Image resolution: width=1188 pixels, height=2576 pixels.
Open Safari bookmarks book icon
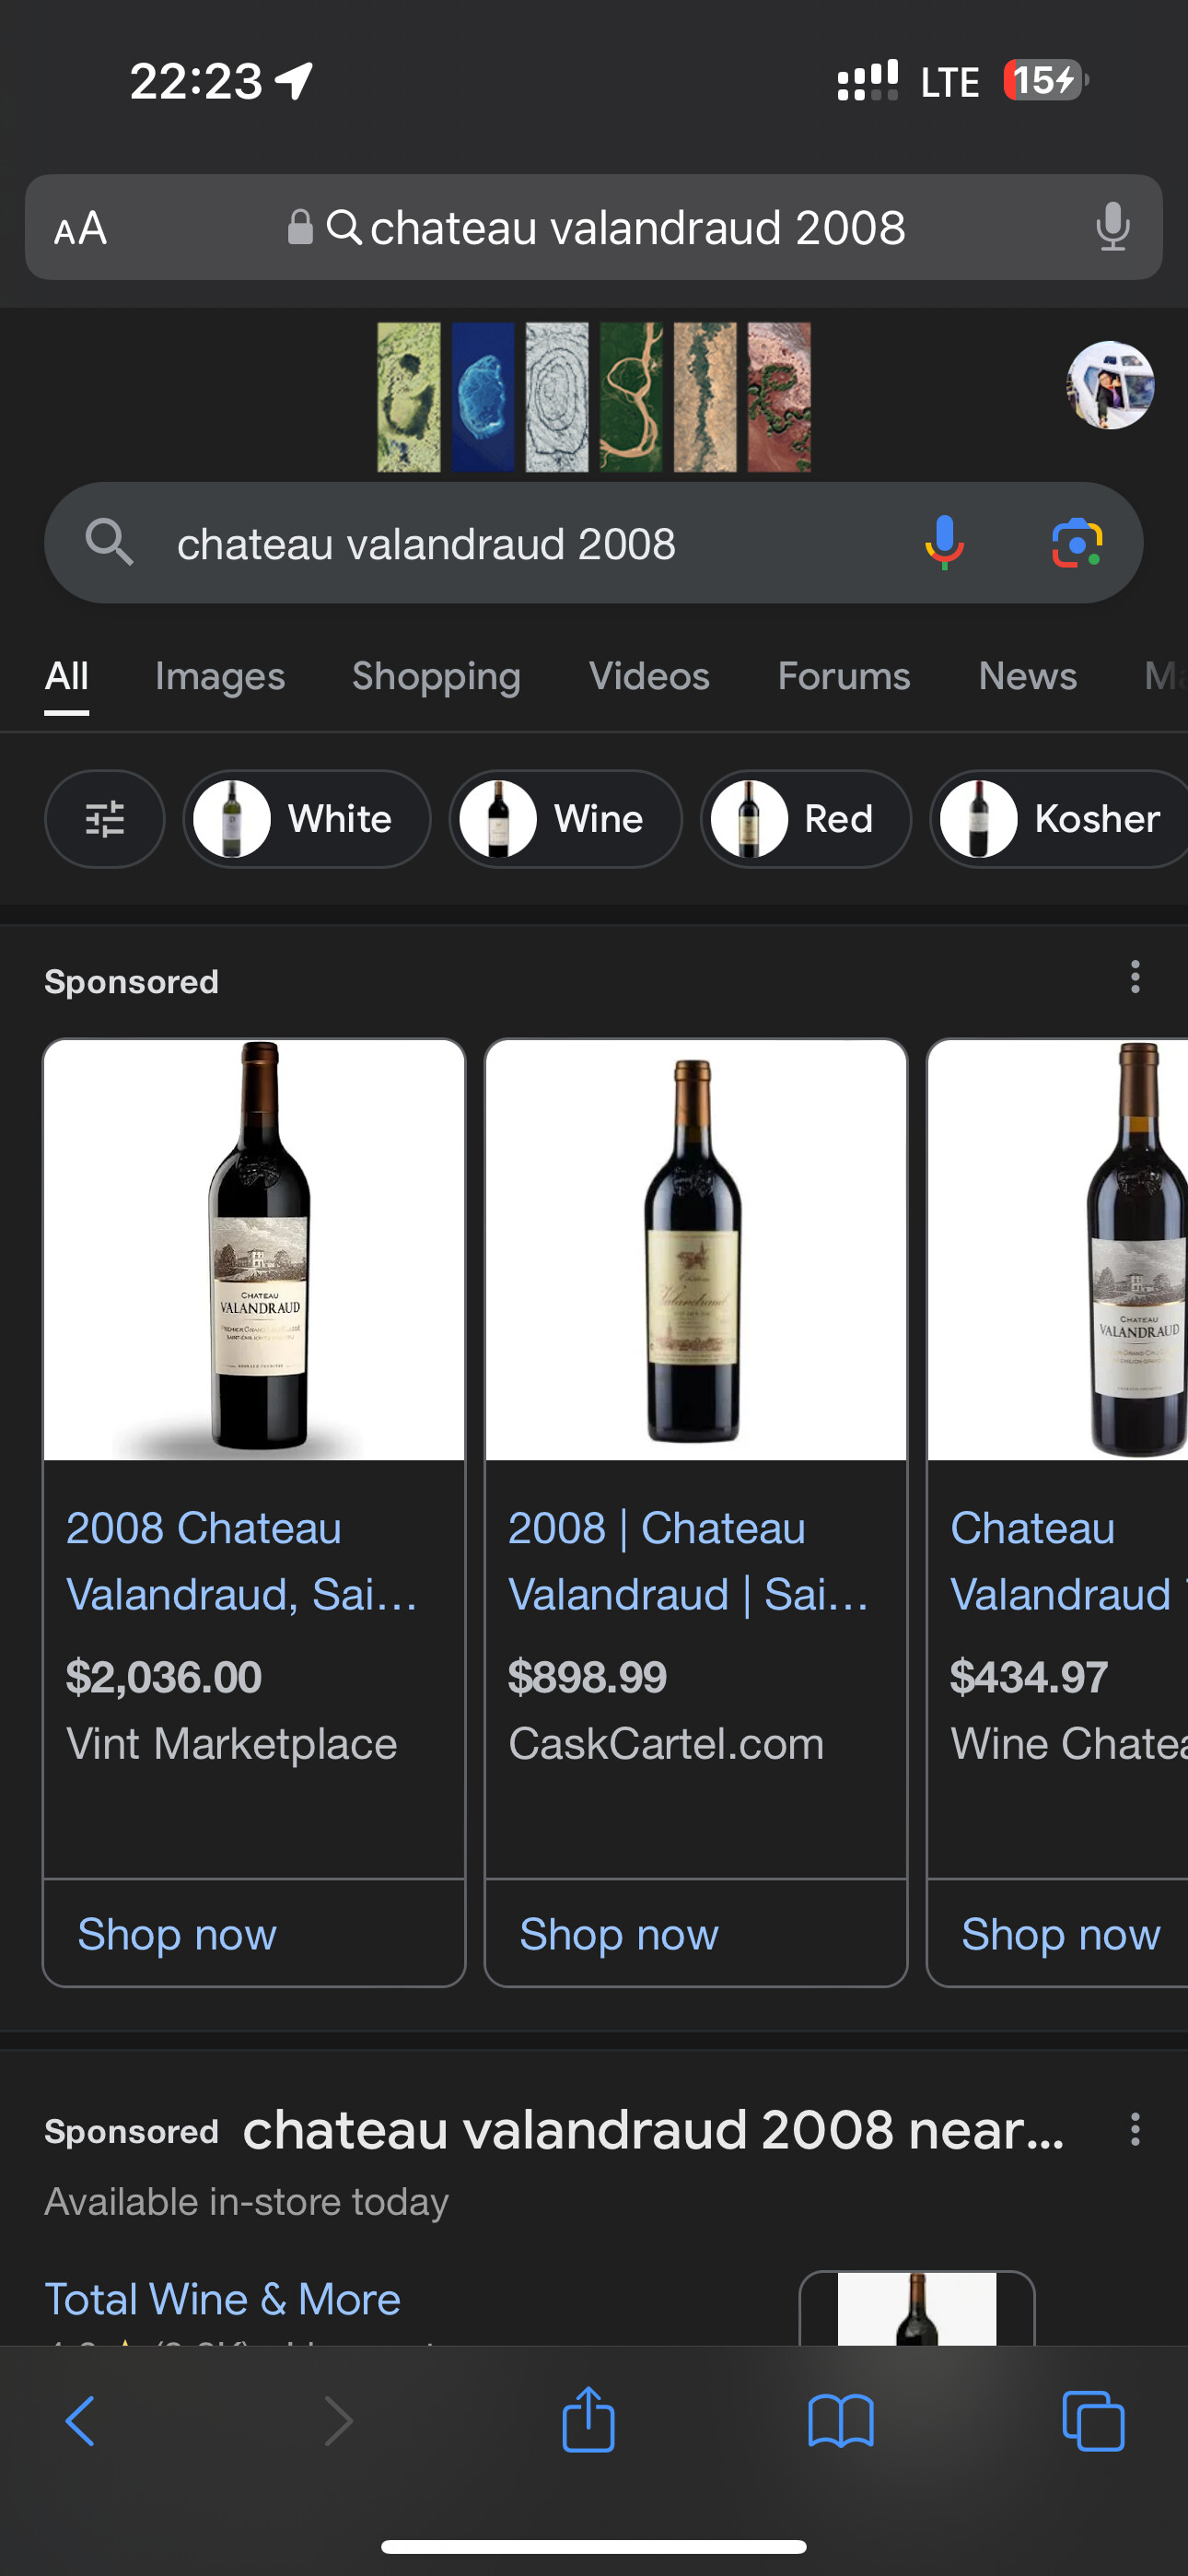coord(840,2421)
